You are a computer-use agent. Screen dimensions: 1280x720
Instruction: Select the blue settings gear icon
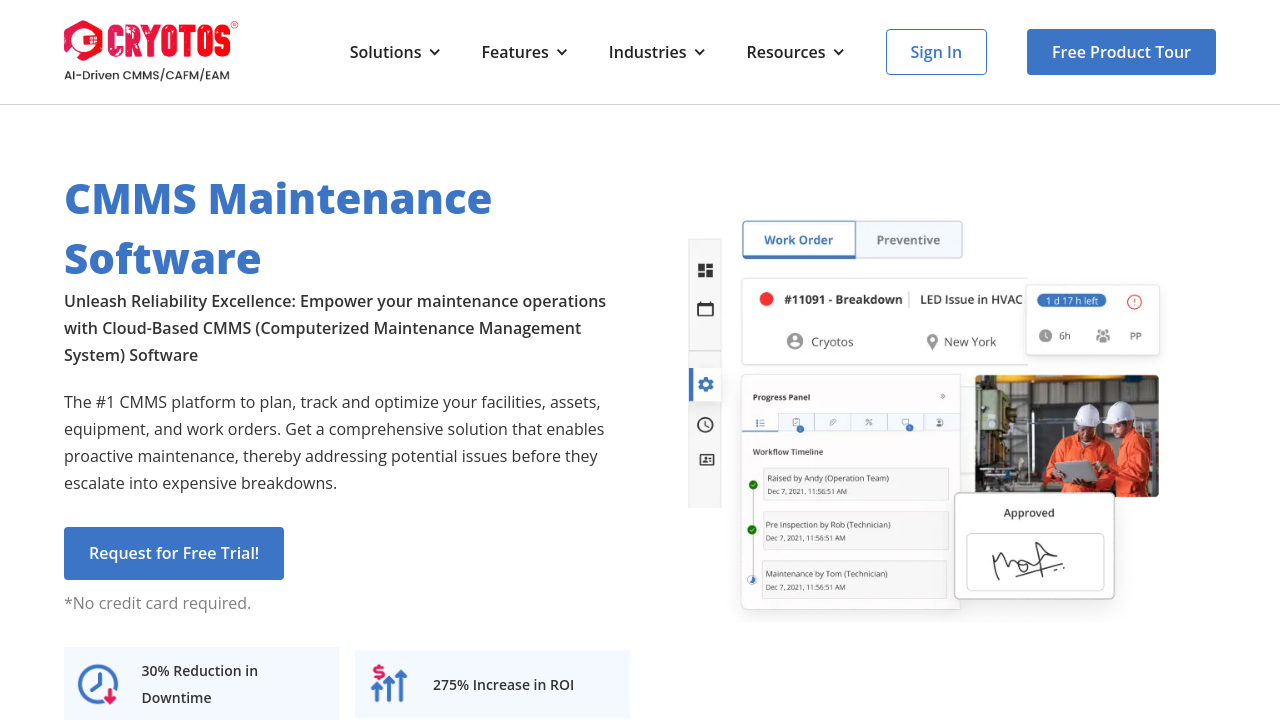[706, 384]
